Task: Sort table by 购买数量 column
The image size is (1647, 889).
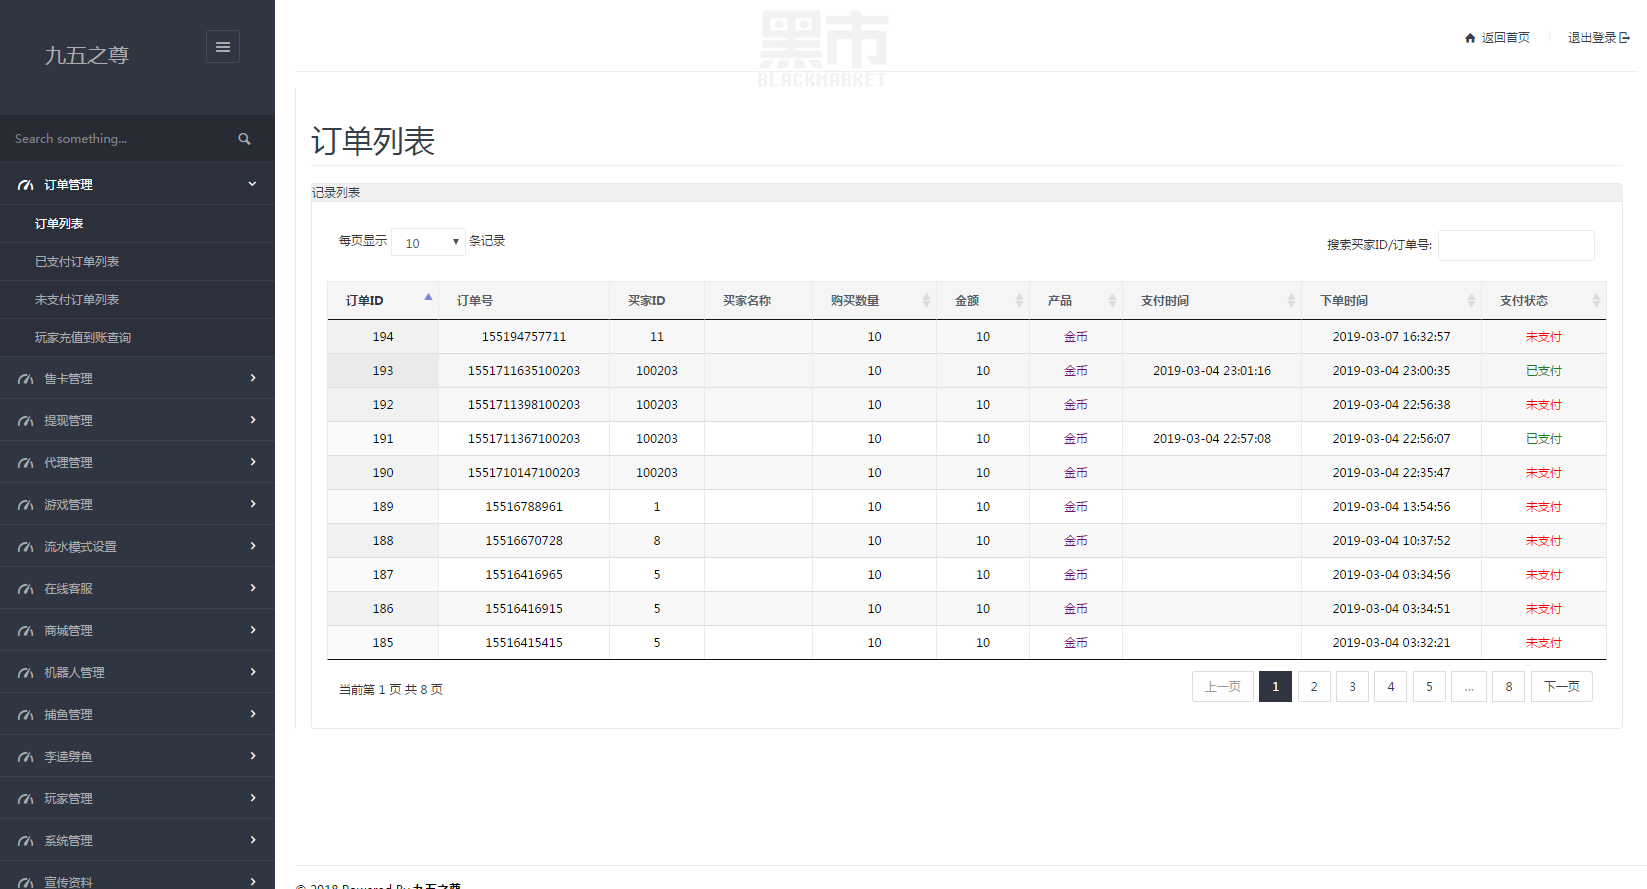Action: [x=926, y=300]
